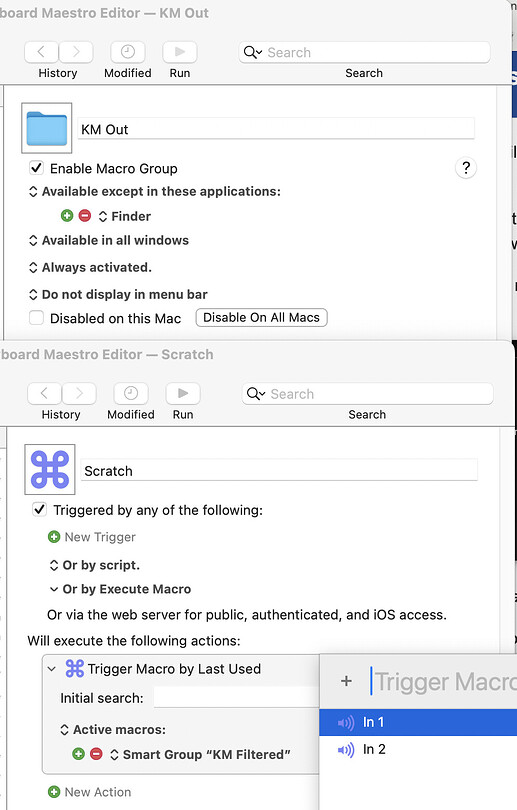Image resolution: width=517 pixels, height=810 pixels.
Task: Open Modified clock icon in KM Out toolbar
Action: pyautogui.click(x=128, y=52)
